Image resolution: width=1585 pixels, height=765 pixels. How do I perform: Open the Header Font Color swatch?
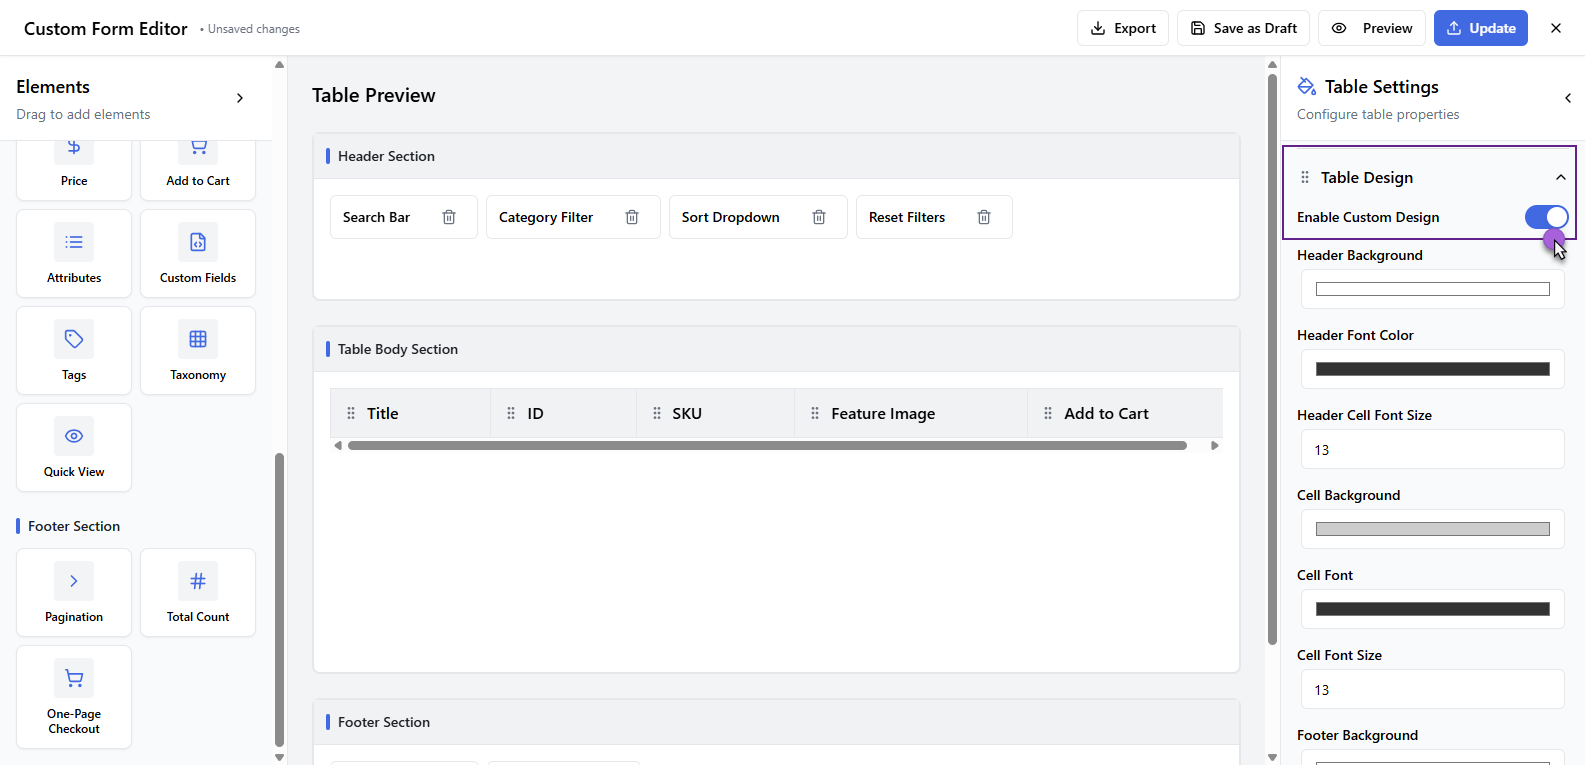[x=1432, y=369]
